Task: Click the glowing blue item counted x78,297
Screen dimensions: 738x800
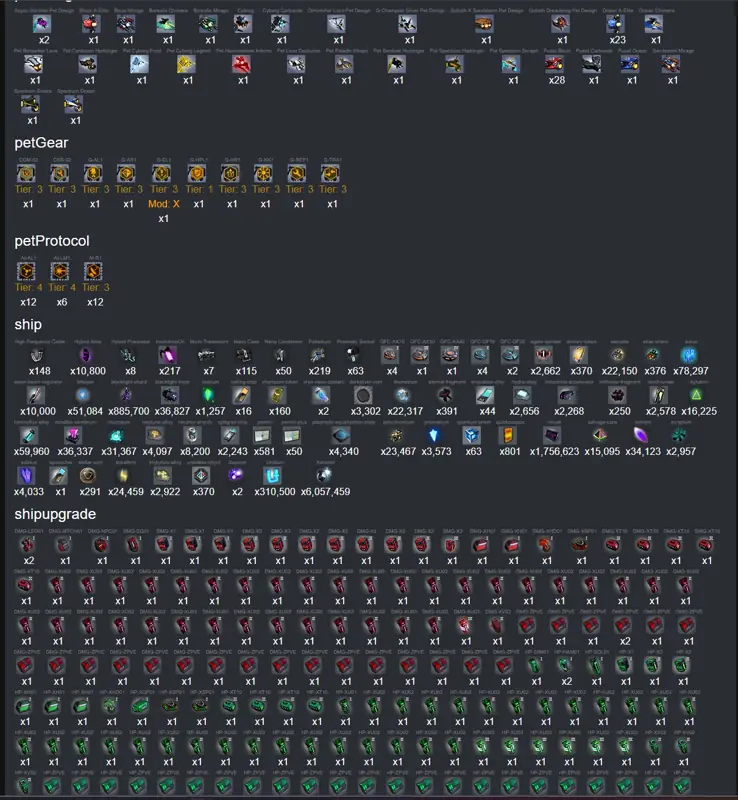Action: click(x=690, y=355)
